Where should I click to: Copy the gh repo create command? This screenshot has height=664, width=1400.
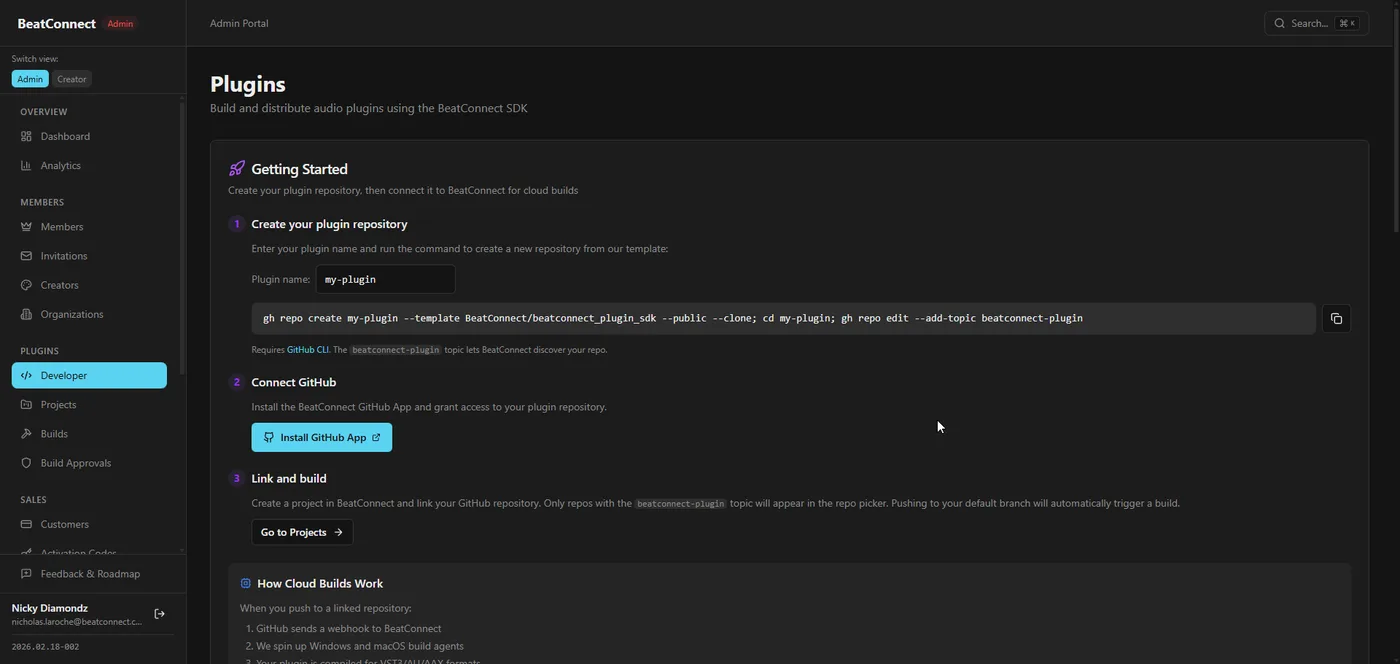[x=1336, y=318]
